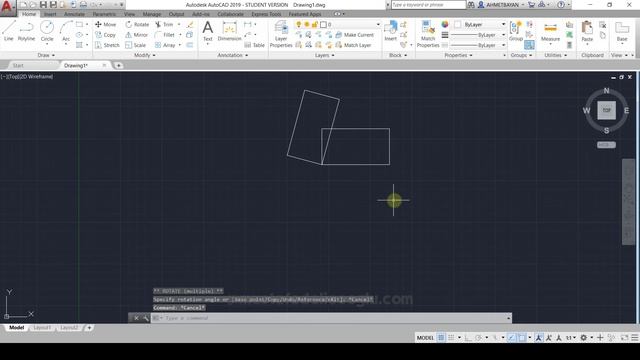Add a new layout with plus button
Viewport: 640px width, 360px height.
(89, 327)
